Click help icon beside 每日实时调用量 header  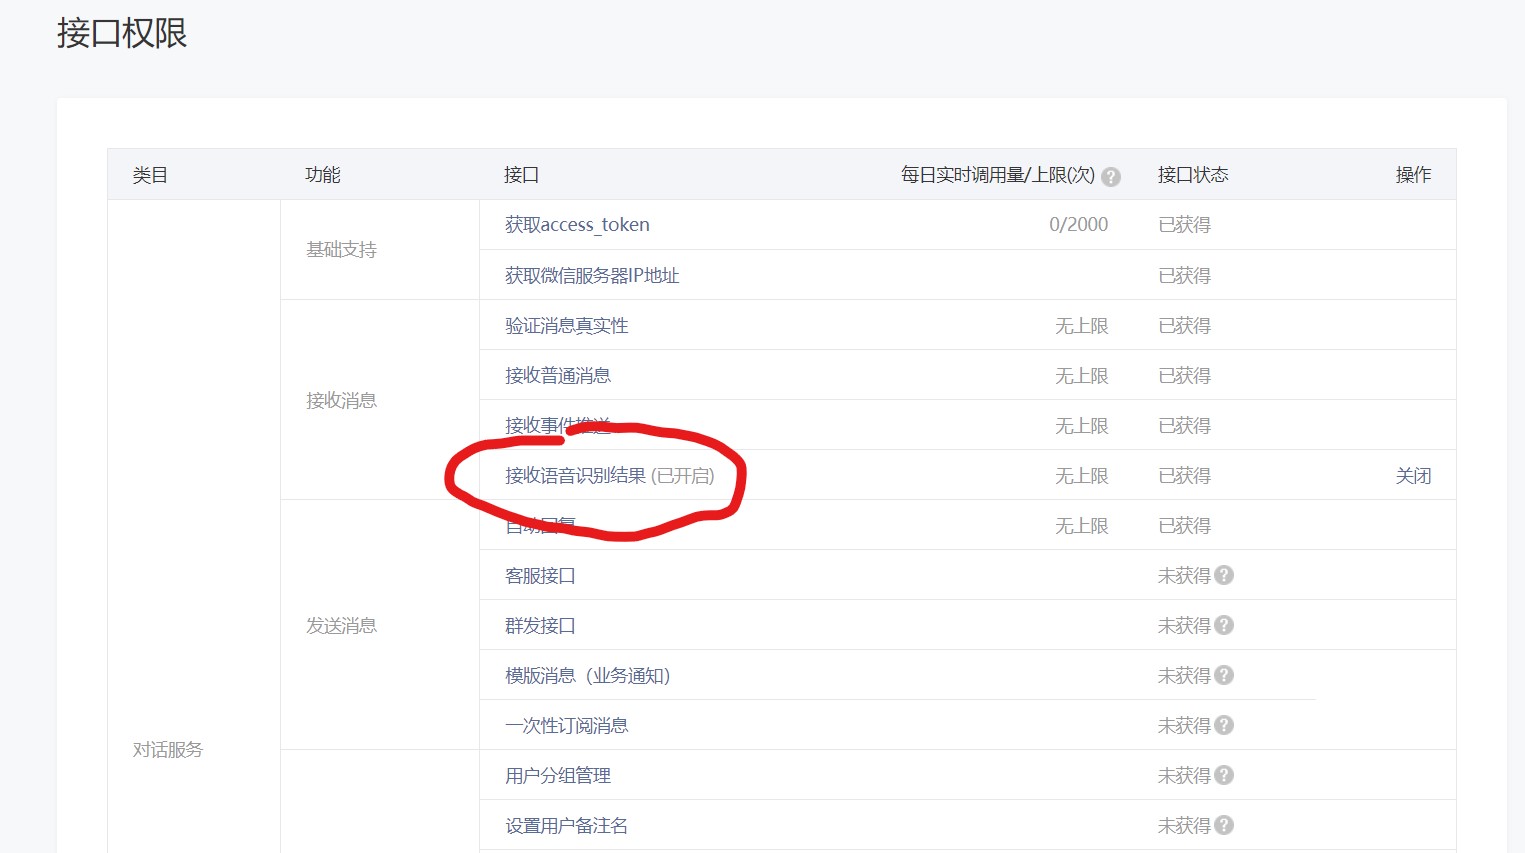coord(1110,177)
